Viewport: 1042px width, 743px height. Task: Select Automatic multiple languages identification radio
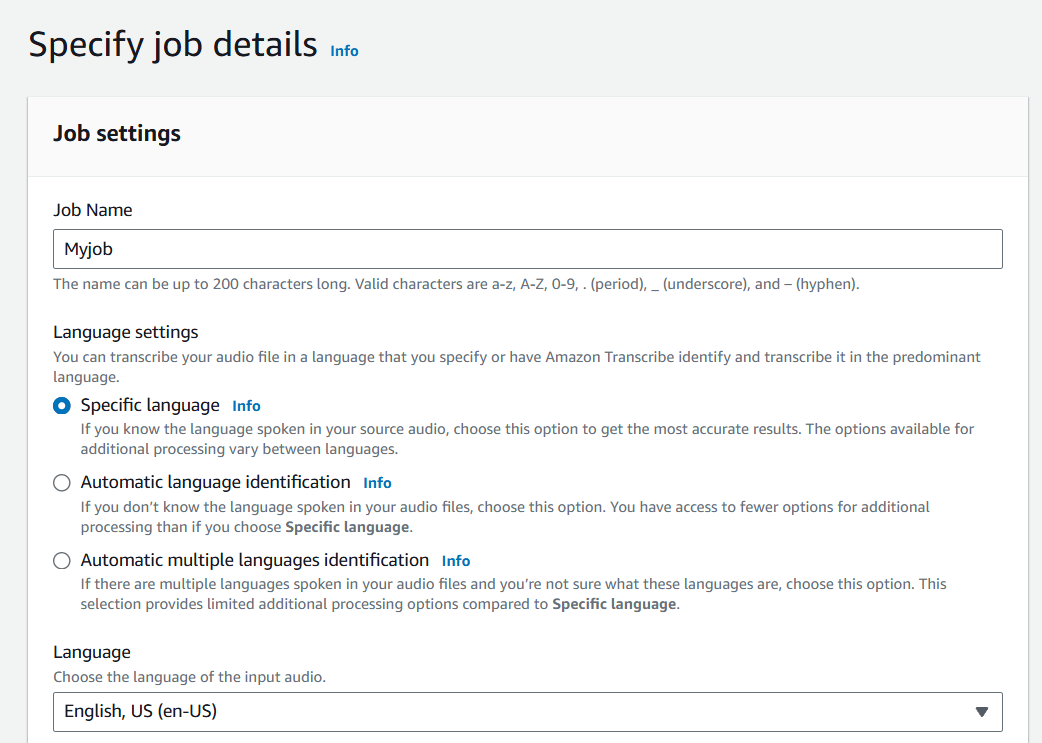(62, 561)
